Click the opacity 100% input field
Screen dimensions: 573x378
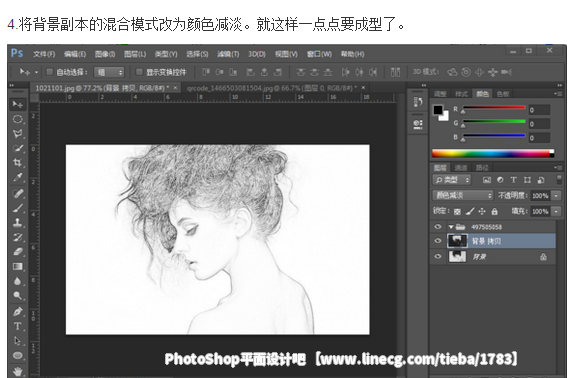(540, 196)
